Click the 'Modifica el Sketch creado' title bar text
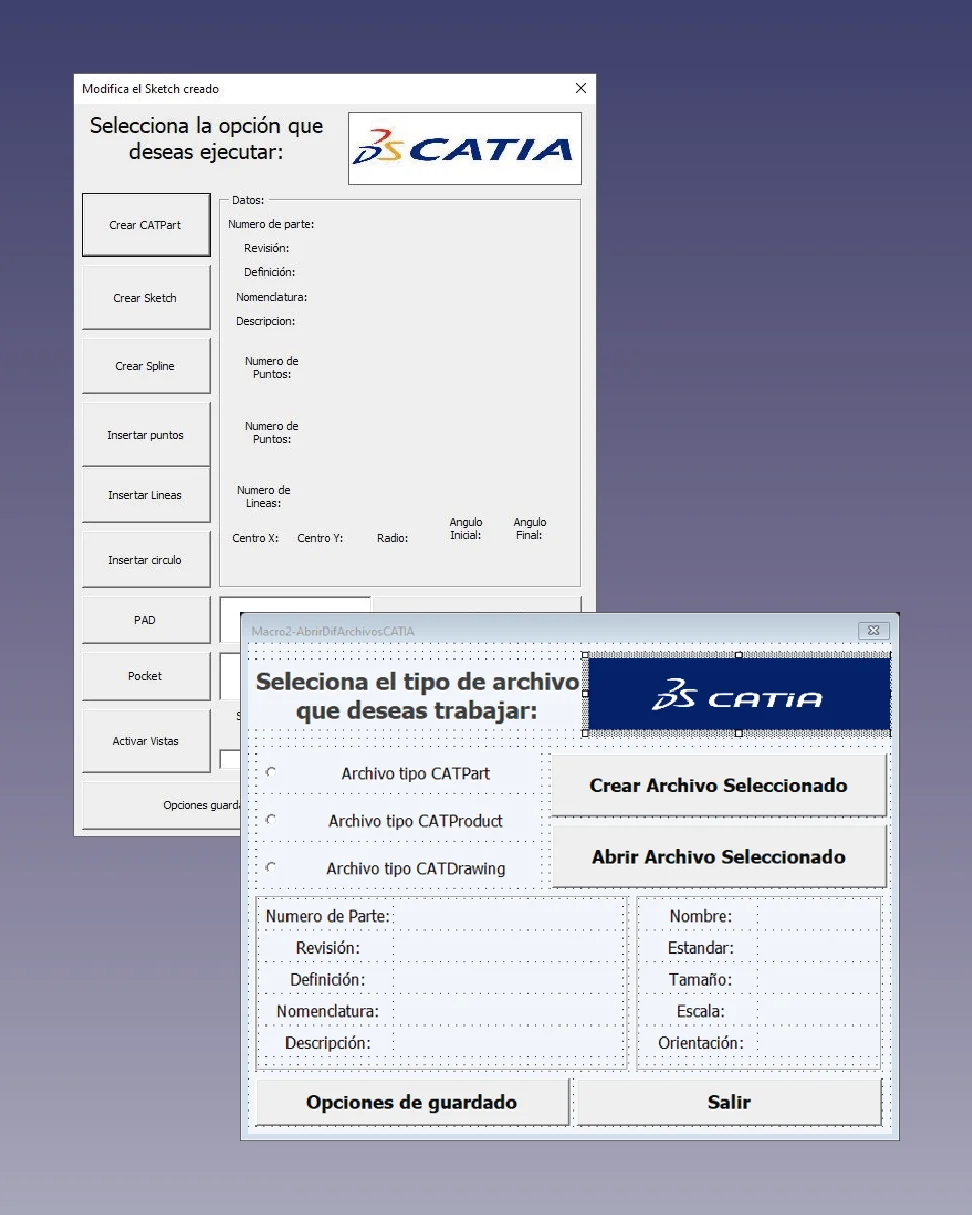Viewport: 972px width, 1215px height. 151,89
